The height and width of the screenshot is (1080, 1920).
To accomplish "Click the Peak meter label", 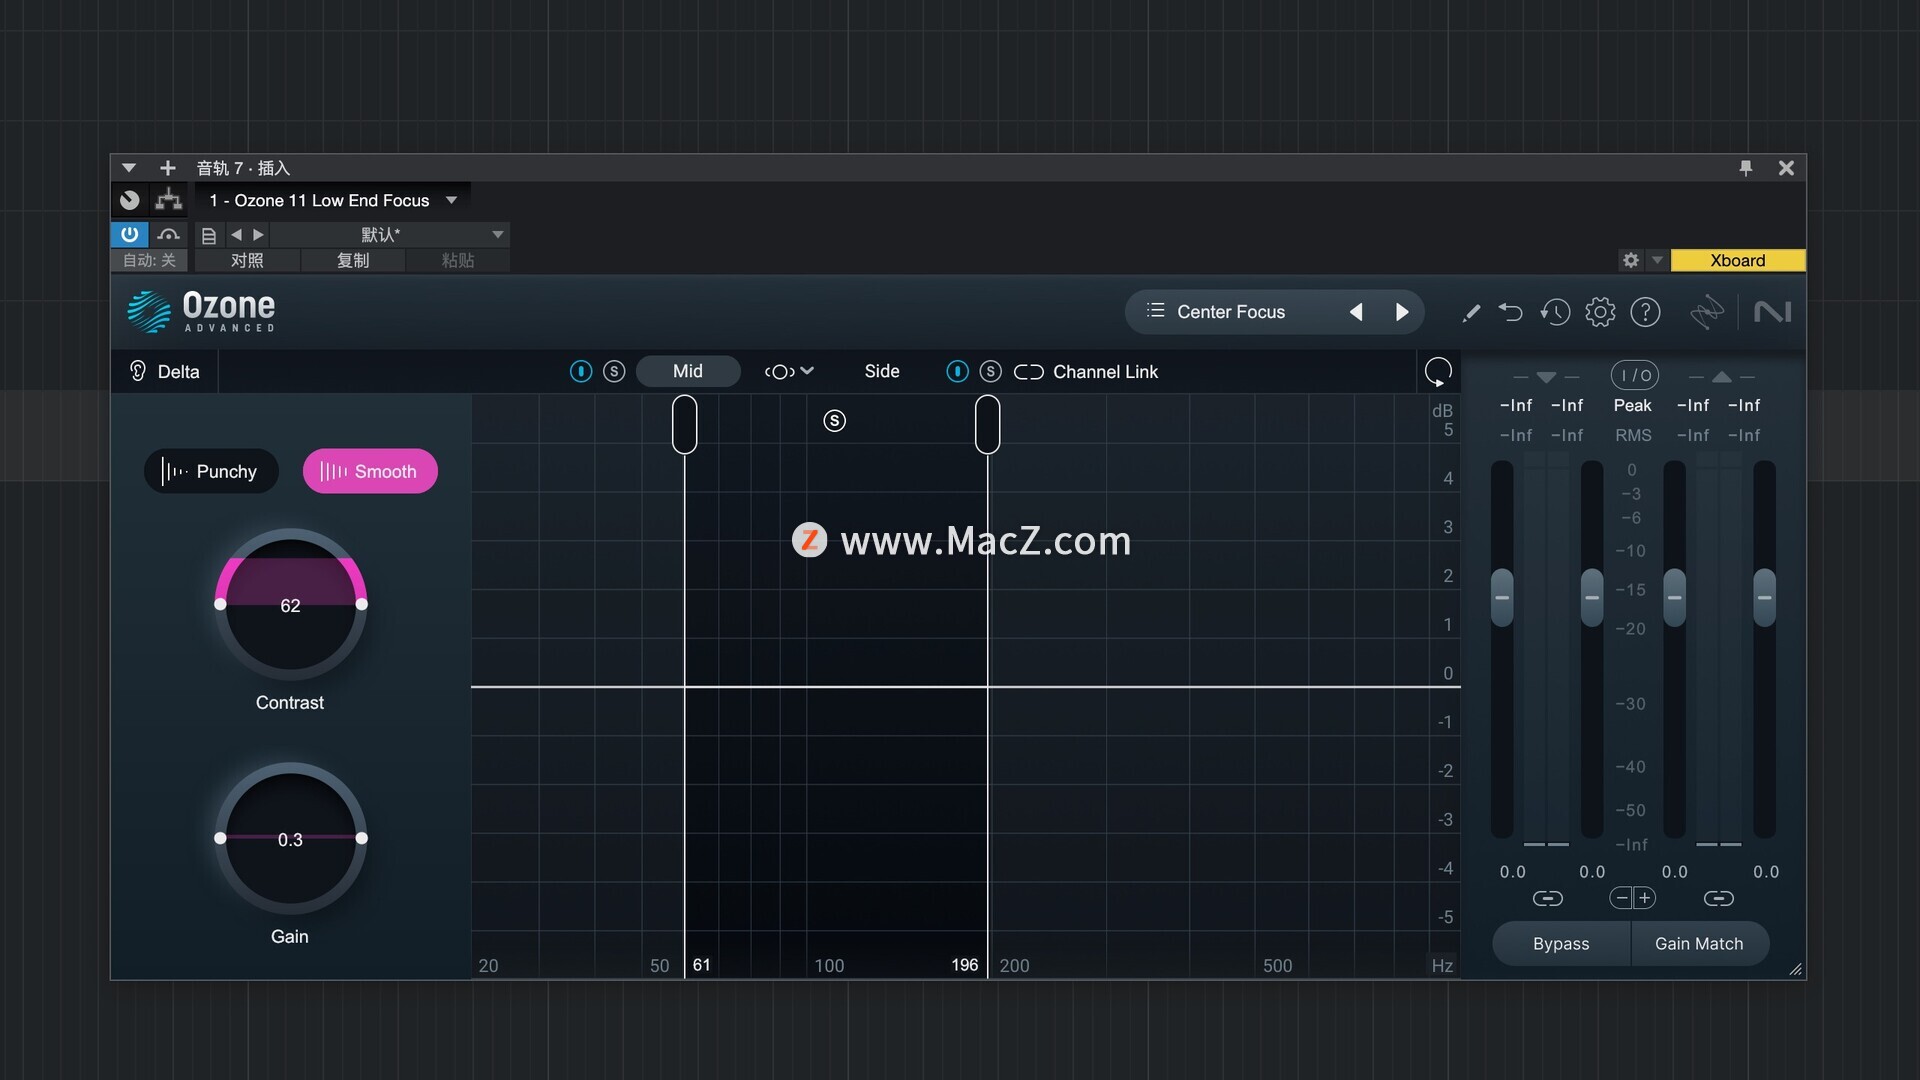I will point(1632,405).
